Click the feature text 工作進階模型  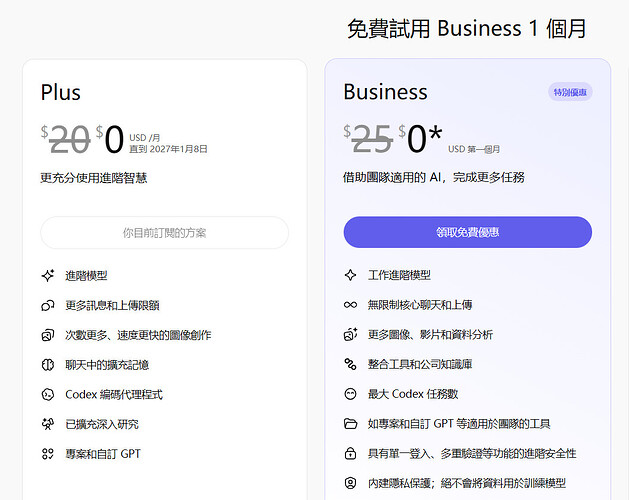click(x=399, y=275)
